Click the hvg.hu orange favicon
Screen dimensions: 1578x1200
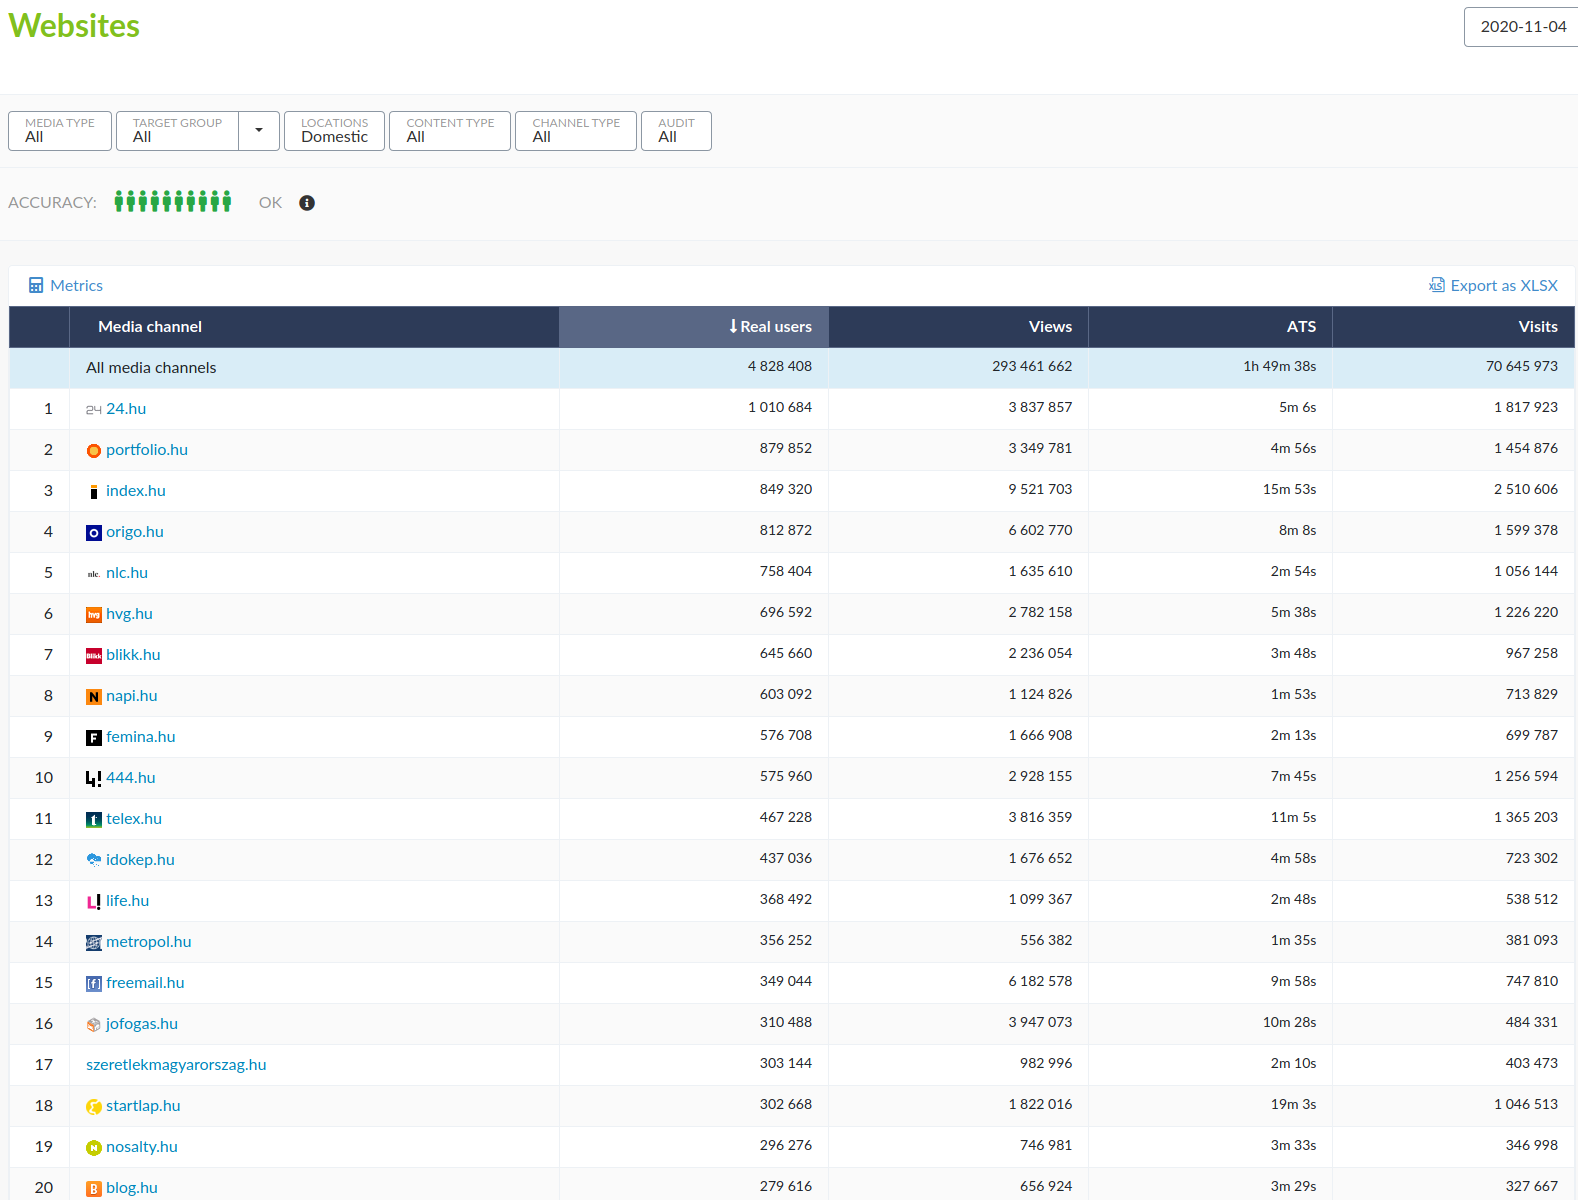[x=93, y=615]
